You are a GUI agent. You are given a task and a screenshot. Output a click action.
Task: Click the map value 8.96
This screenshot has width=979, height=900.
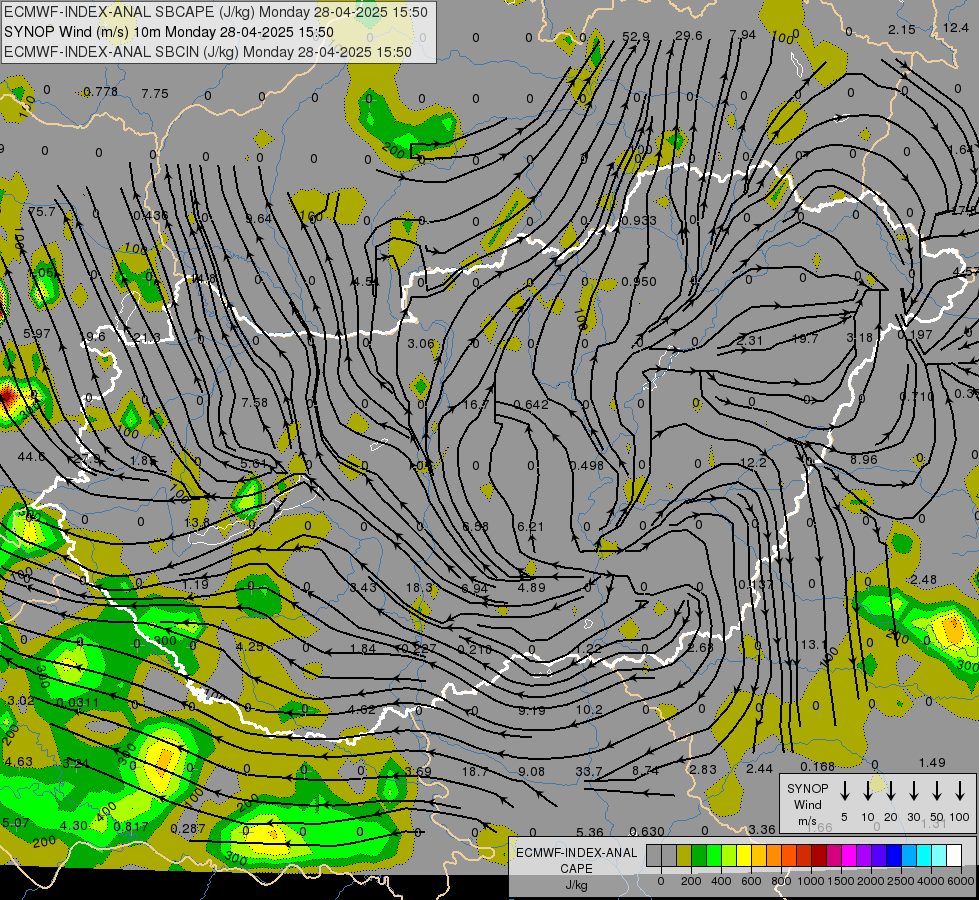coord(864,460)
